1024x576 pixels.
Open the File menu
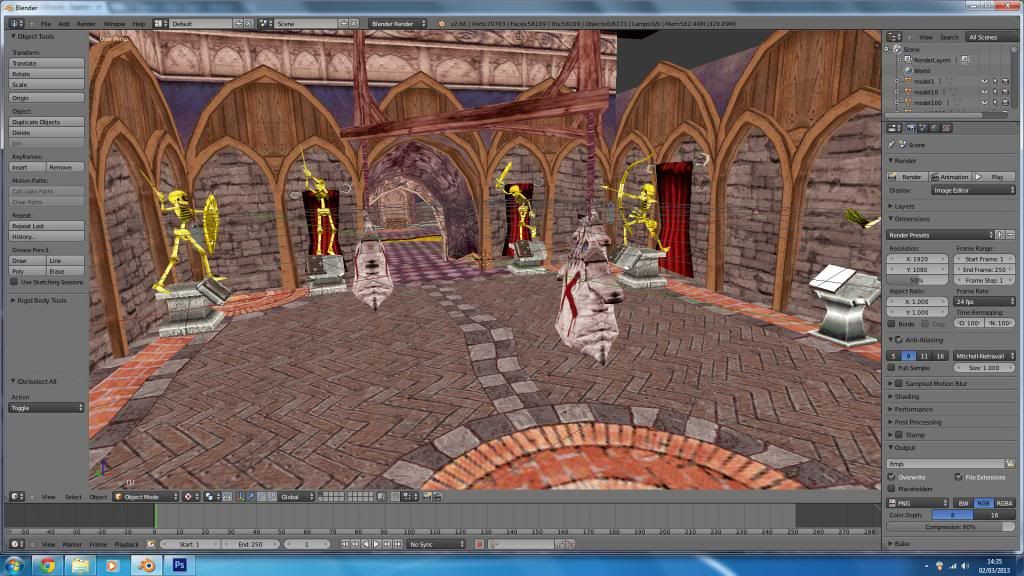(x=46, y=24)
